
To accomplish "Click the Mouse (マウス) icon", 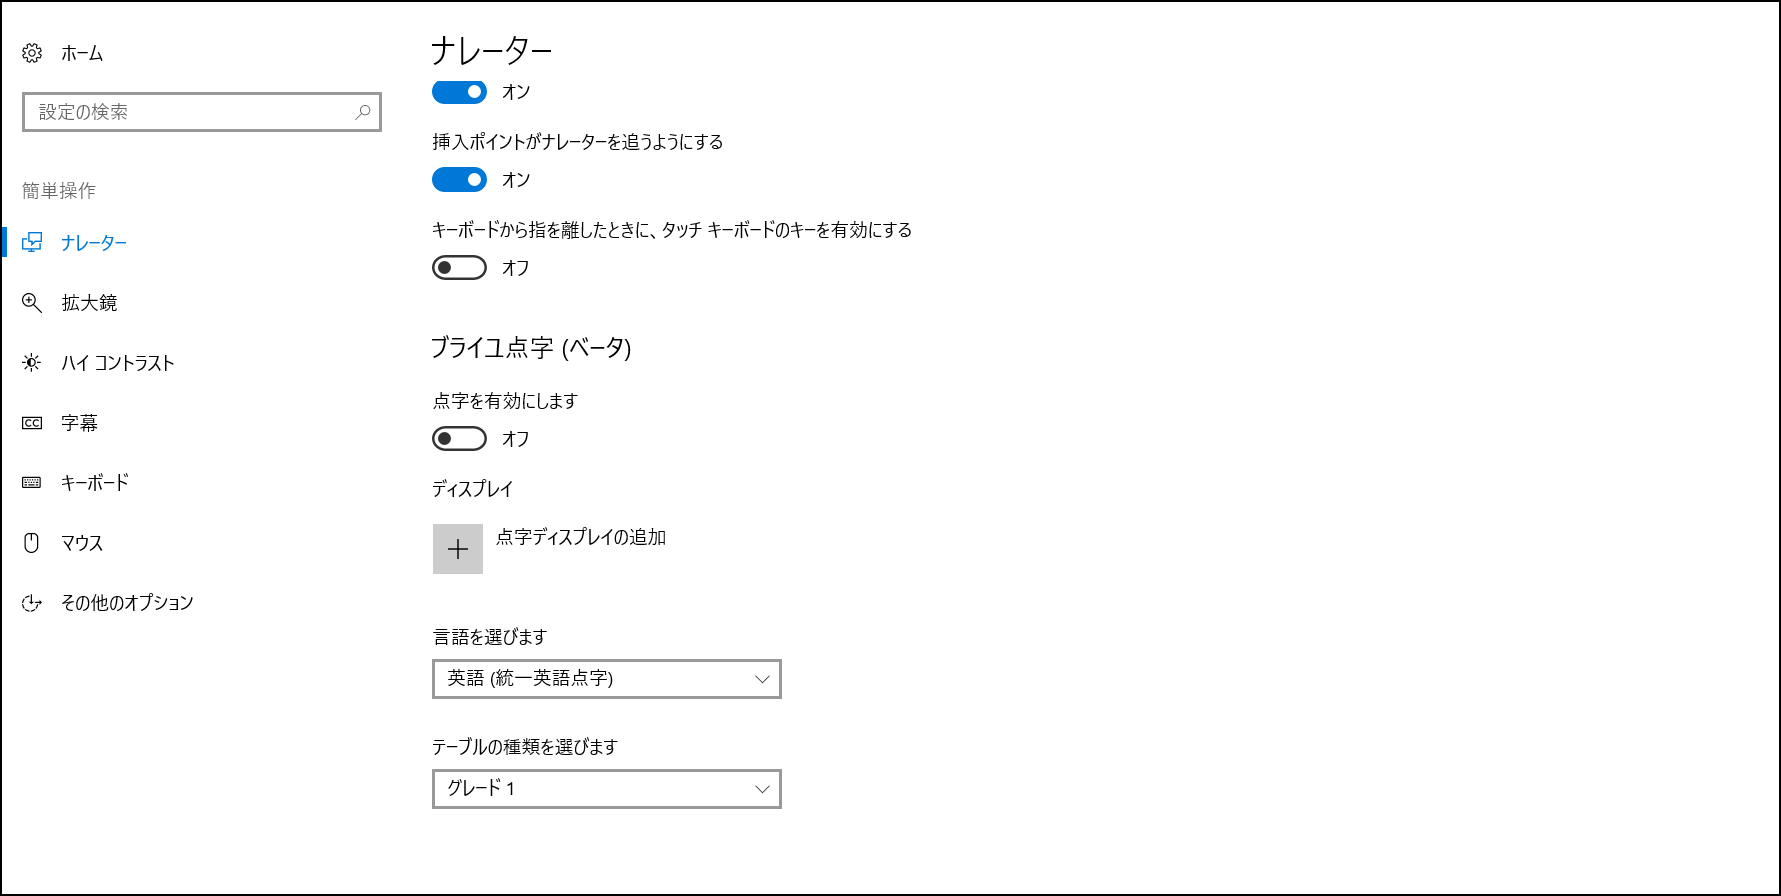I will [32, 543].
